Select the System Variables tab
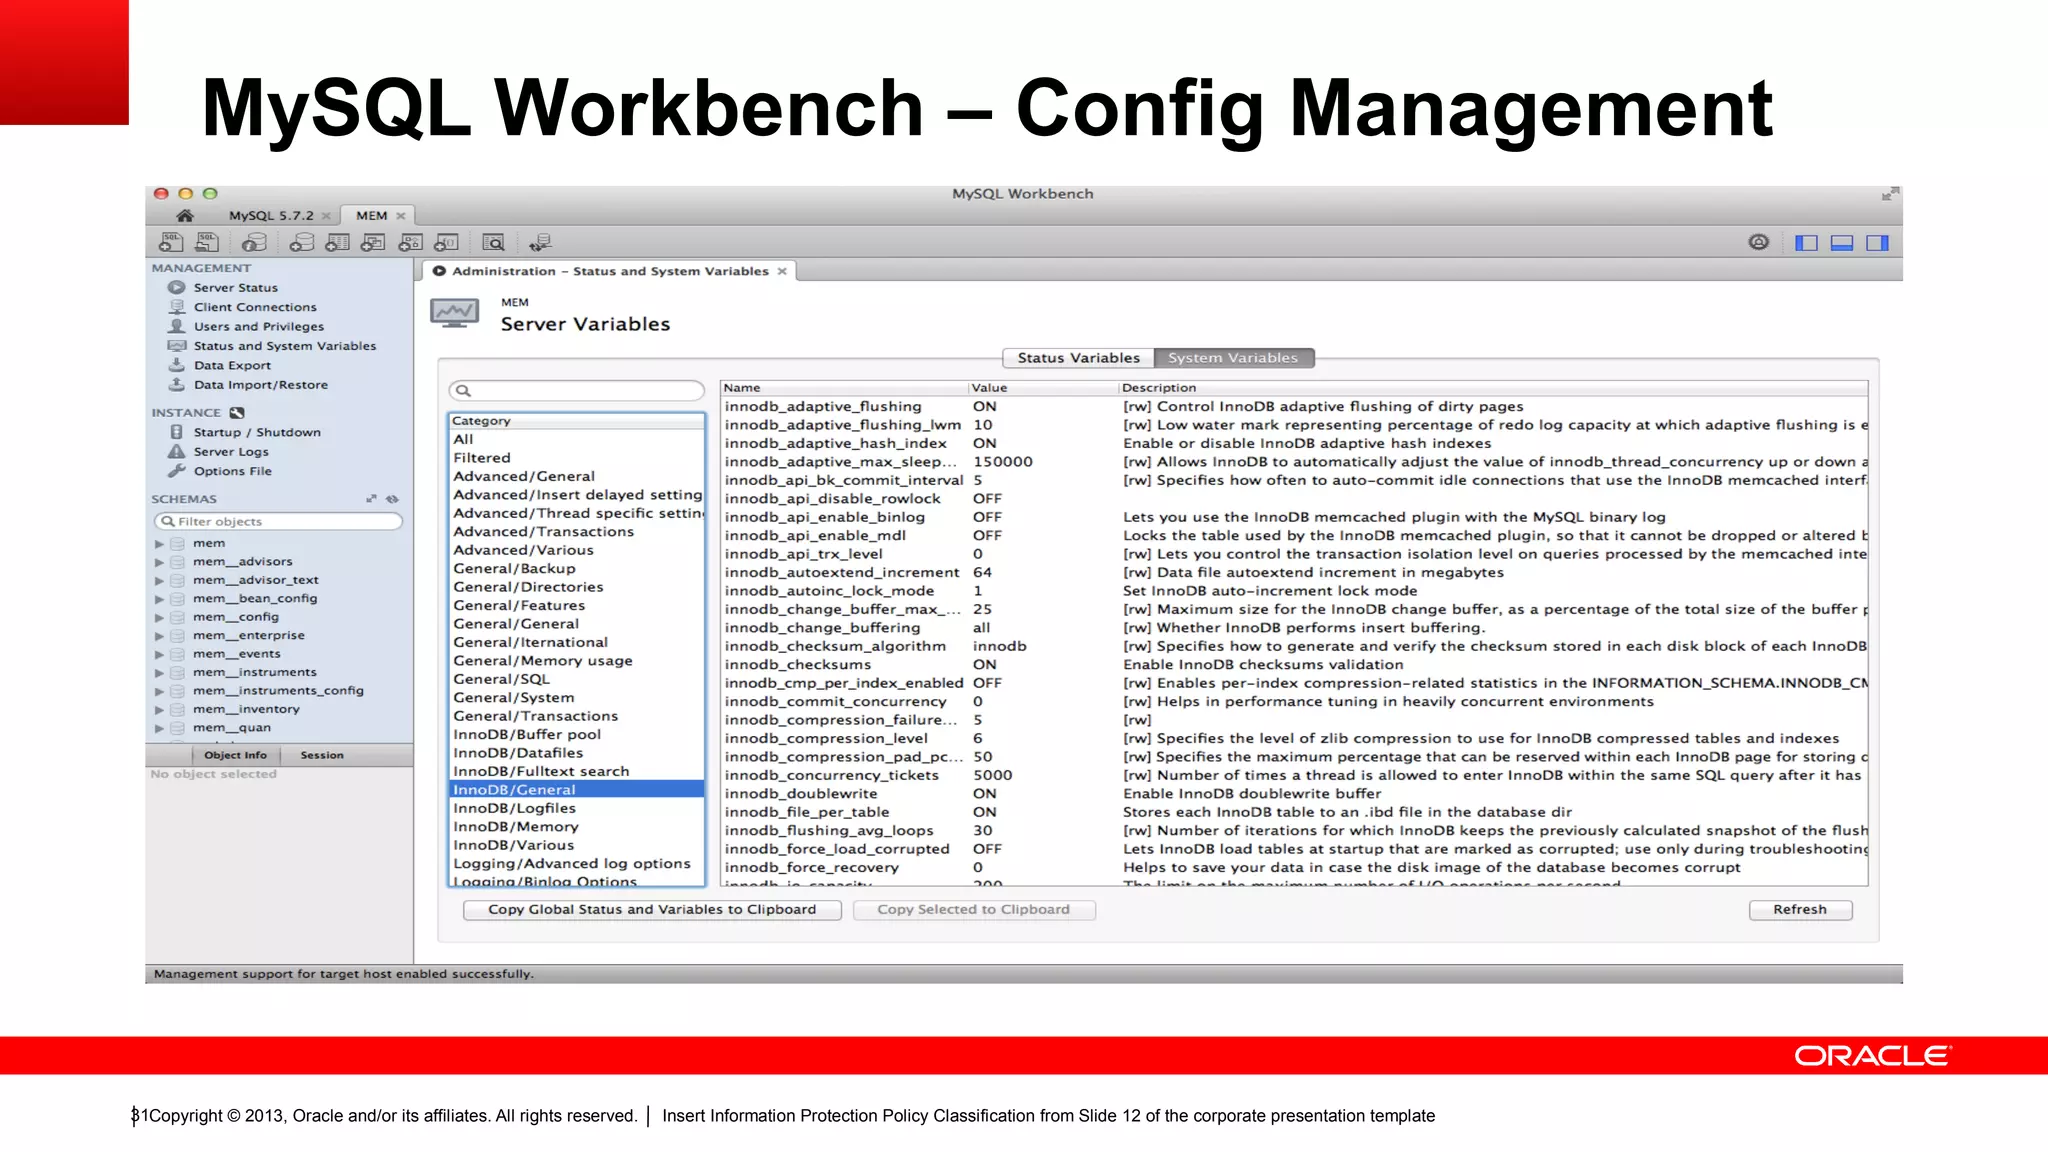 click(x=1233, y=358)
